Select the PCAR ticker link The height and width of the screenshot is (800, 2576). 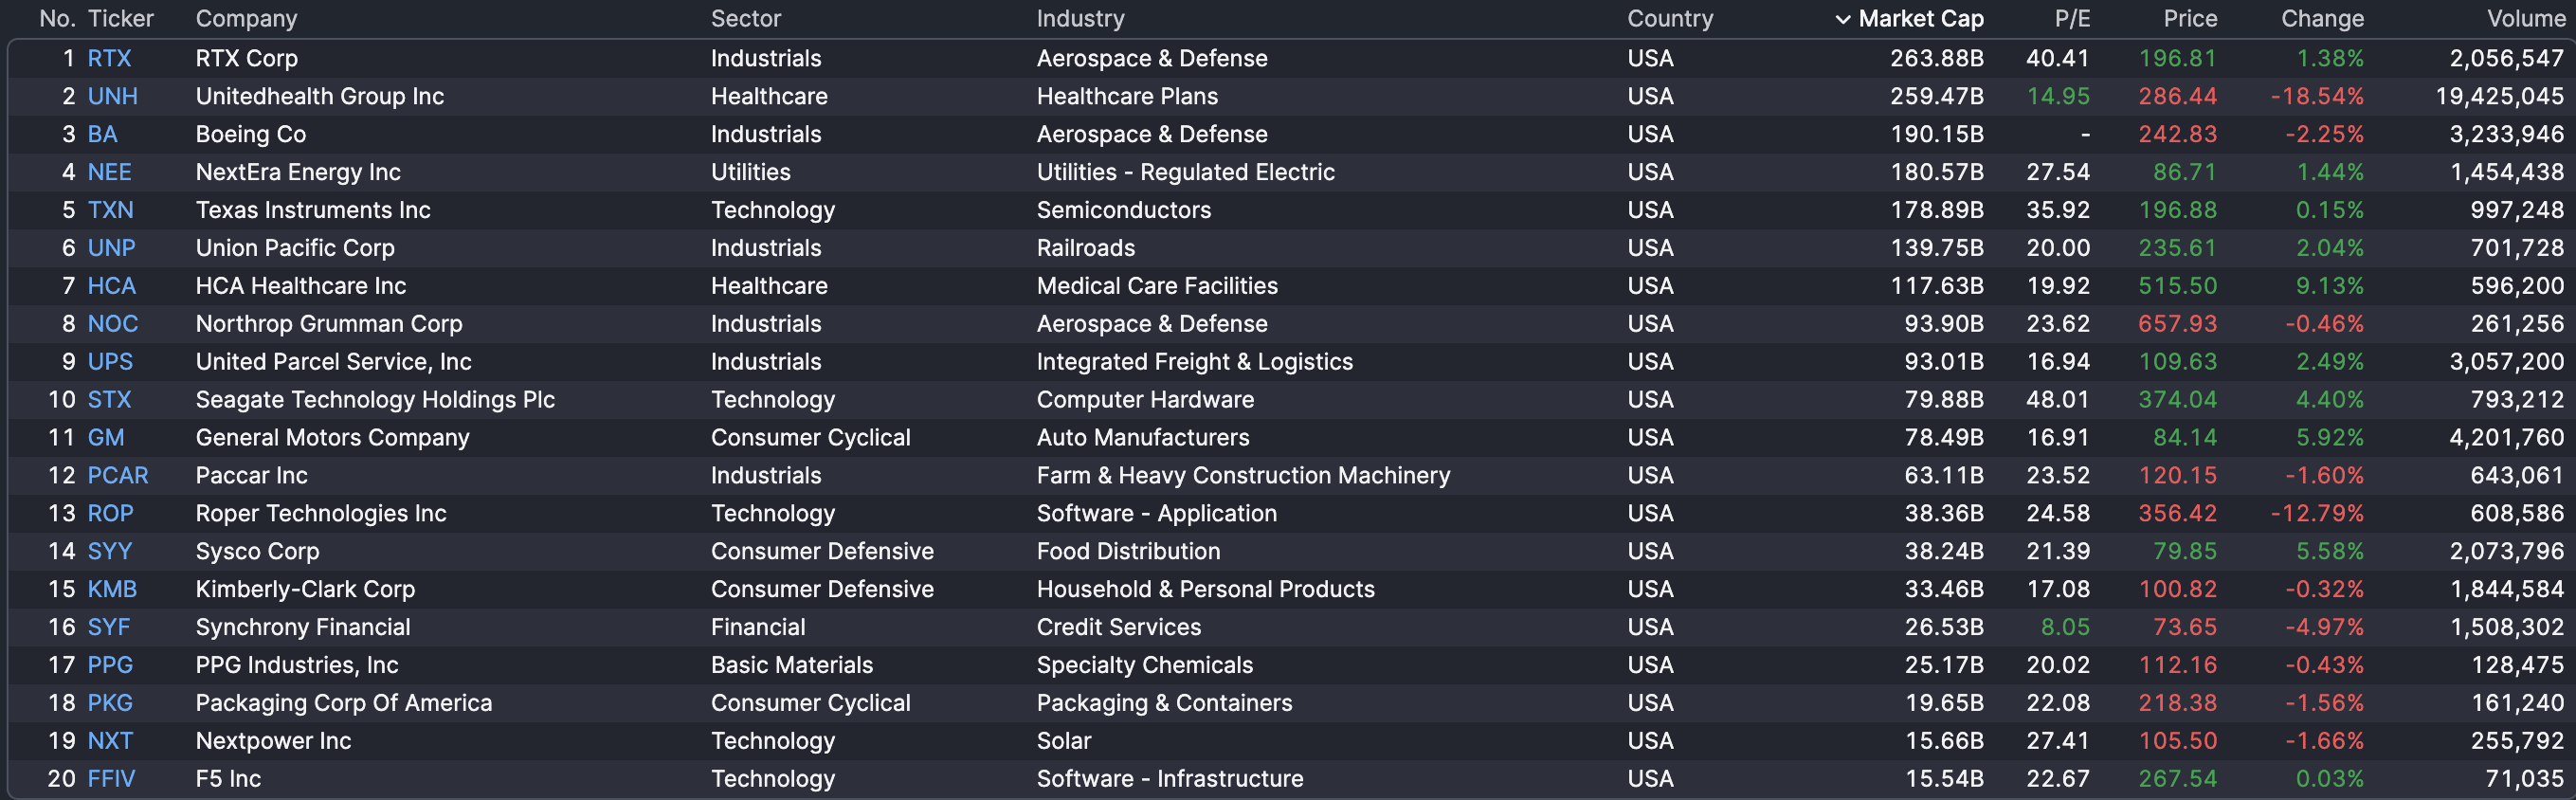(x=117, y=476)
